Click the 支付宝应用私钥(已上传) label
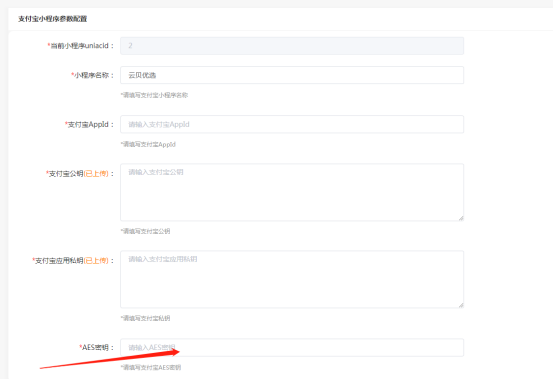 tap(73, 261)
